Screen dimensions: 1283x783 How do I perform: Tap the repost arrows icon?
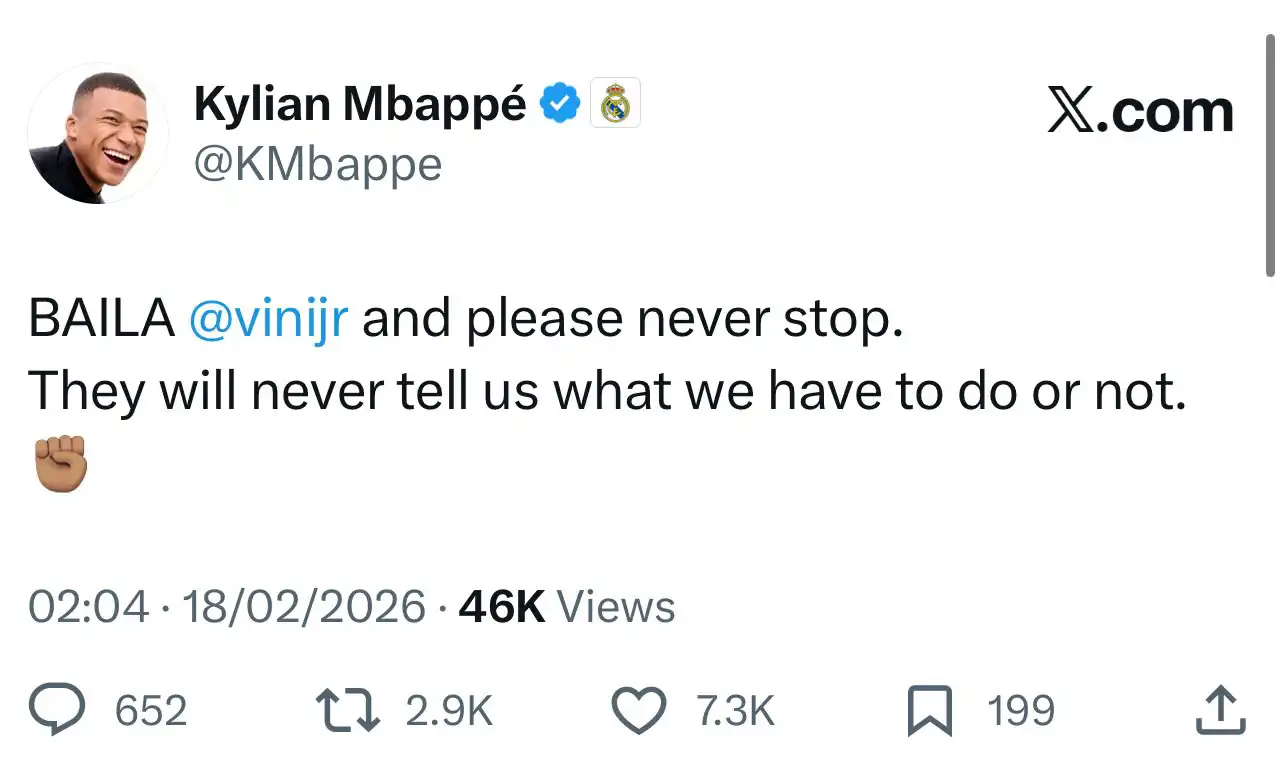click(346, 711)
